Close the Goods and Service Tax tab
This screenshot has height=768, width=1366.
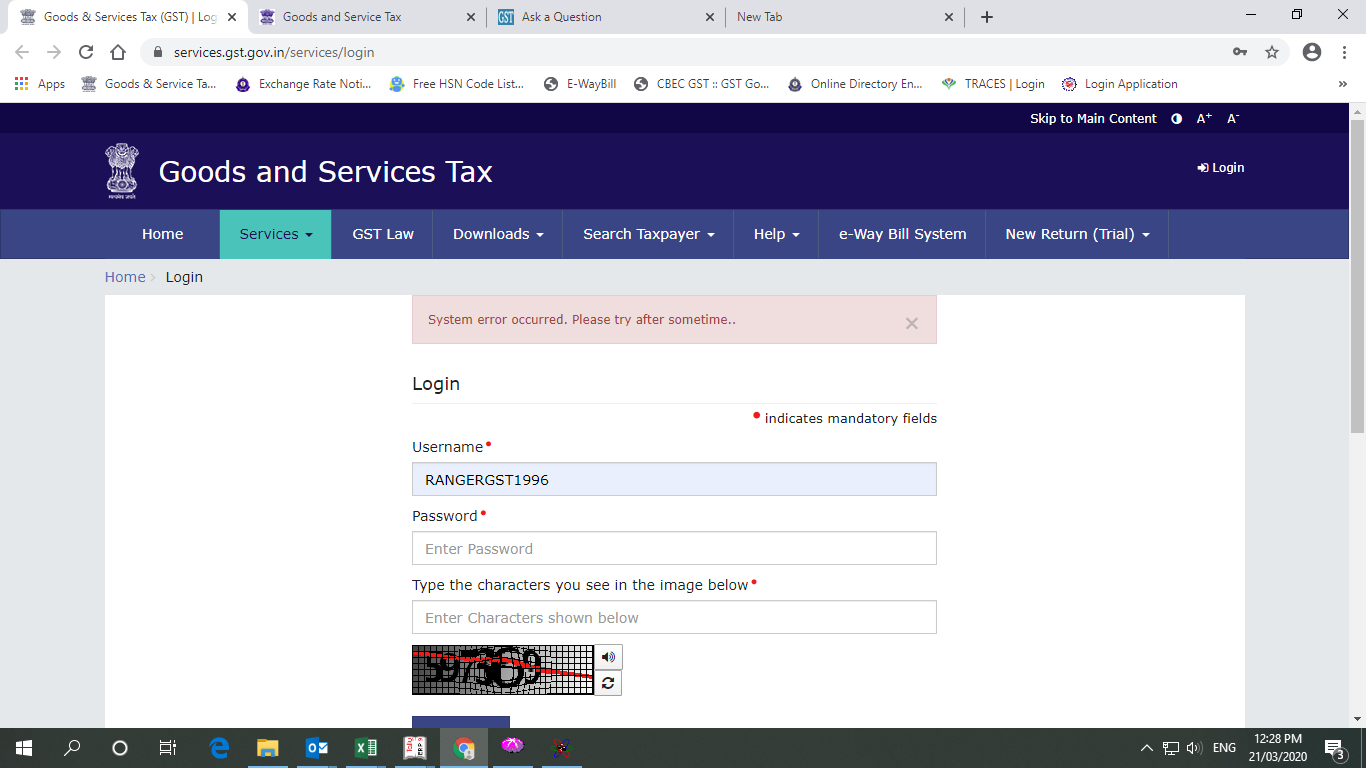coord(472,17)
